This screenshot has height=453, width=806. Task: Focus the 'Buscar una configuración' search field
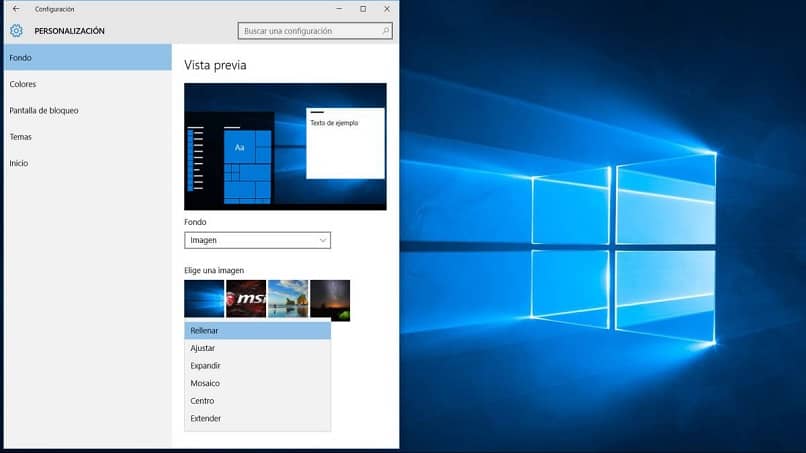tap(315, 31)
